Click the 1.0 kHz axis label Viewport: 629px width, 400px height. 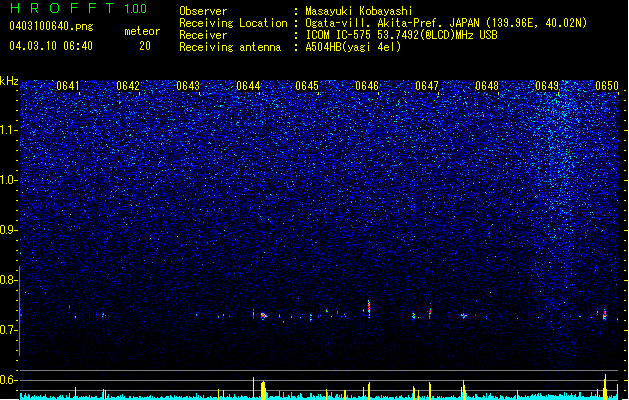8,180
